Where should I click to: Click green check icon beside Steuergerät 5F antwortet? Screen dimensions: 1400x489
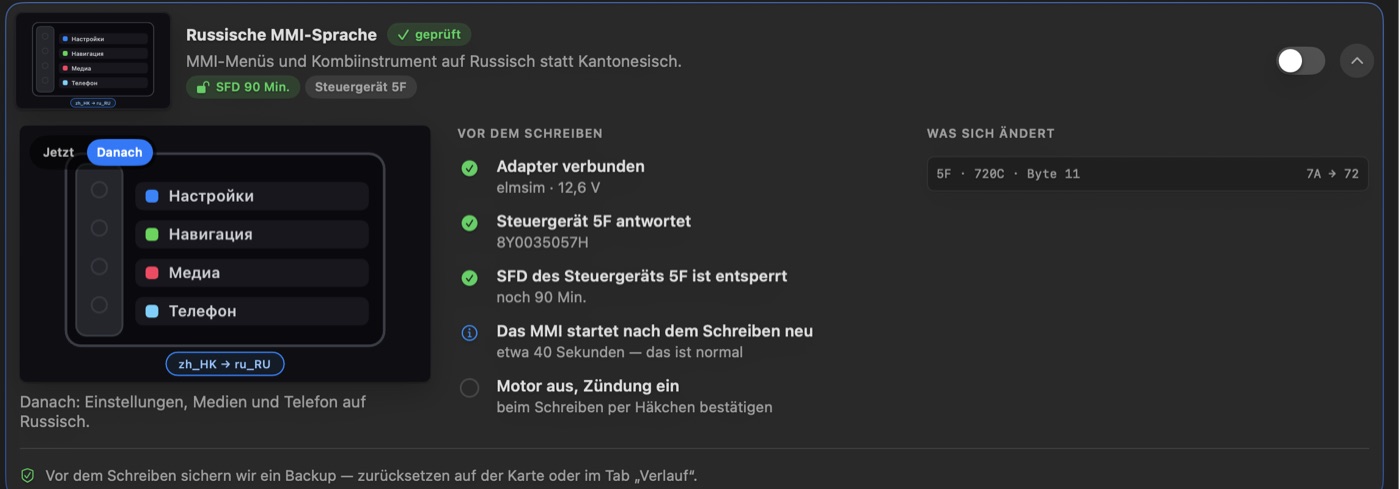pos(469,223)
